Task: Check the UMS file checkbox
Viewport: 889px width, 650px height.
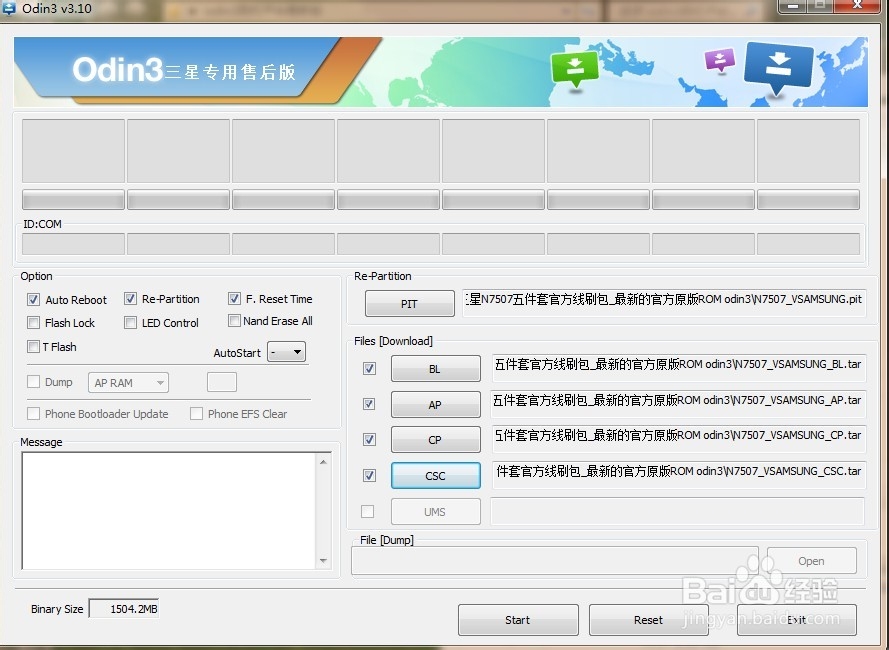Action: [x=367, y=512]
